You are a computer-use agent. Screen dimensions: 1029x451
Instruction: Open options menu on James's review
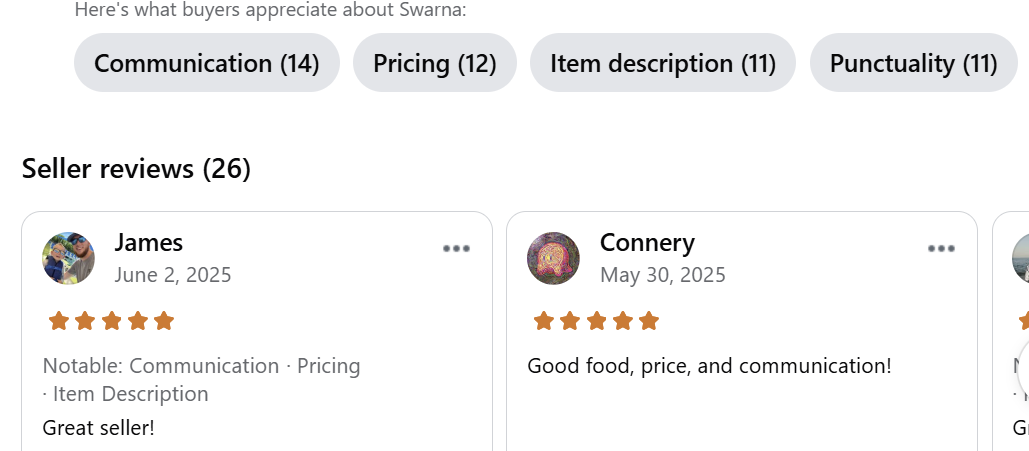click(x=456, y=249)
